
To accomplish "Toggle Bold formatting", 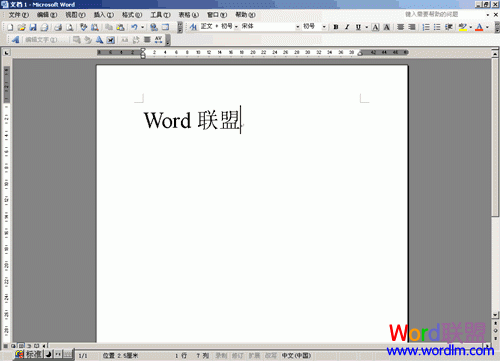I will pyautogui.click(x=336, y=27).
